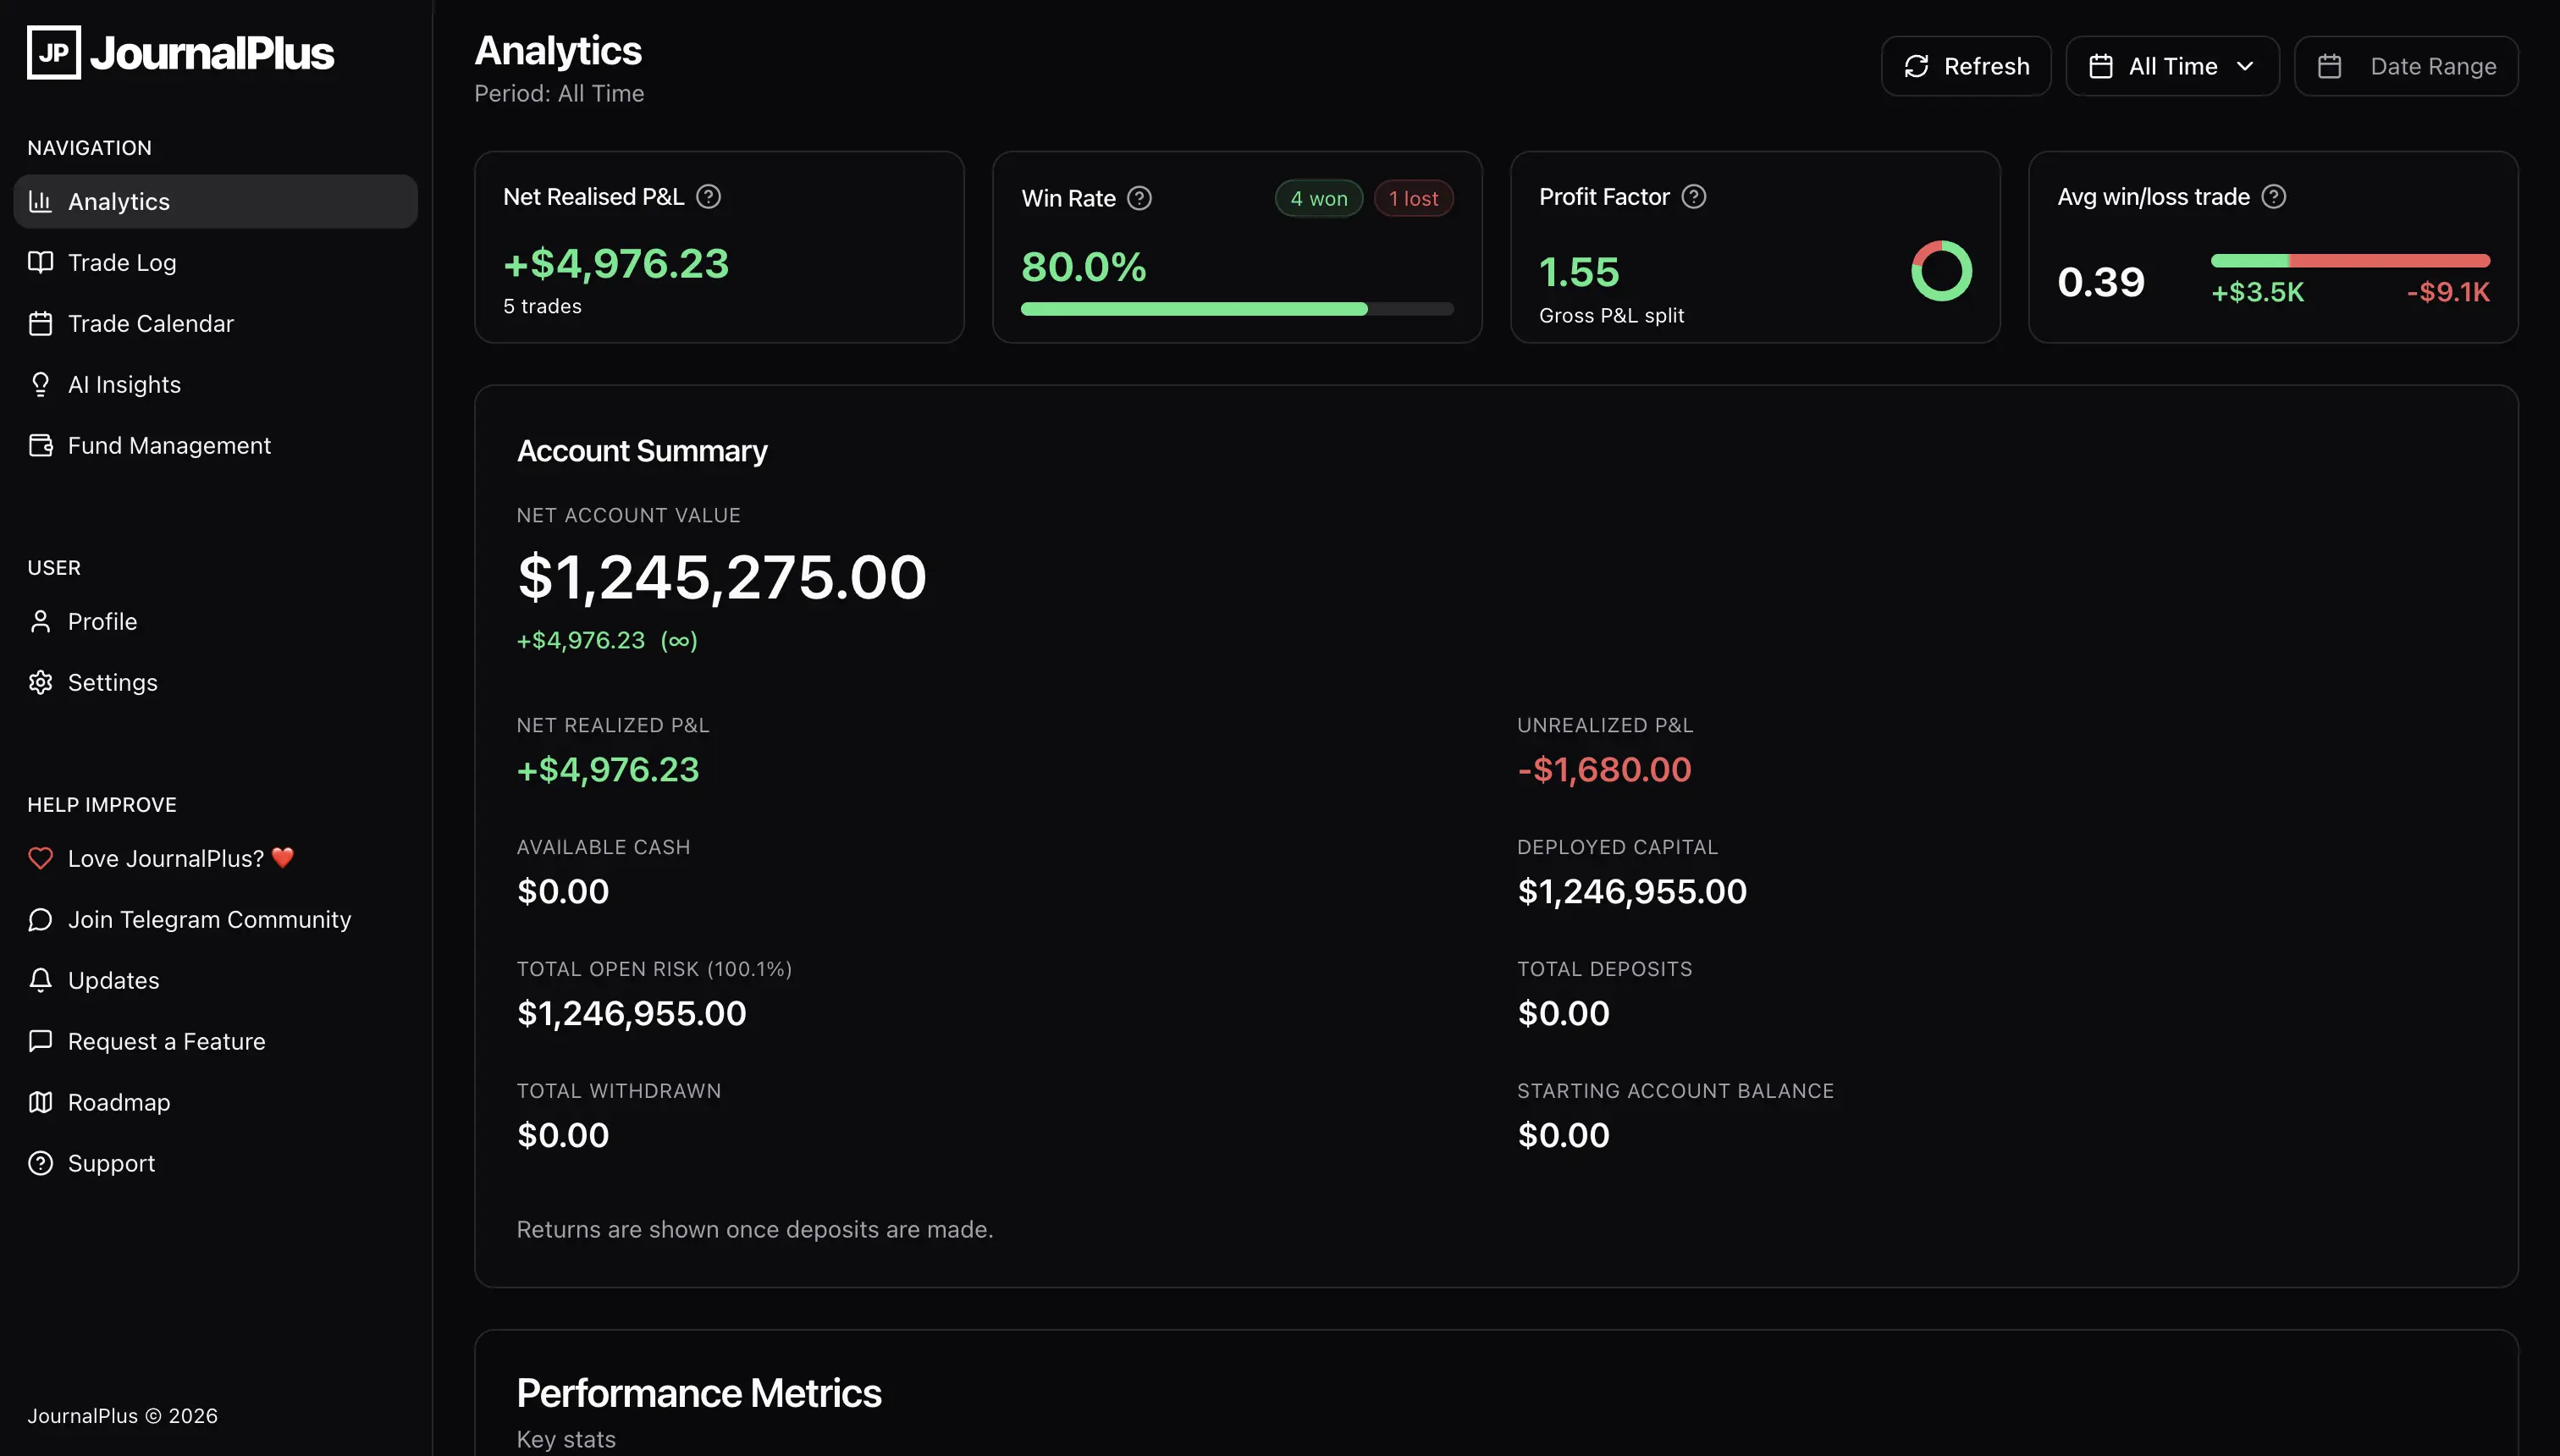Click the Profit Factor info icon
The width and height of the screenshot is (2560, 1456).
[1693, 197]
